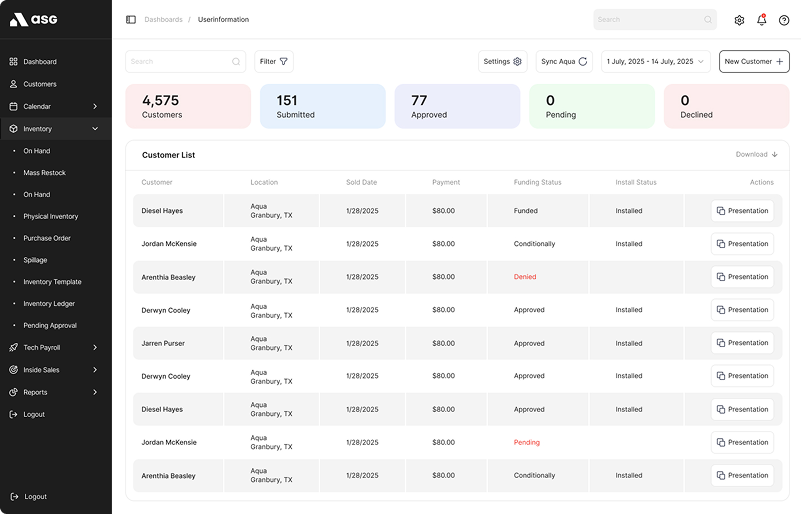Open the notifications bell icon
The height and width of the screenshot is (514, 801).
pos(761,20)
